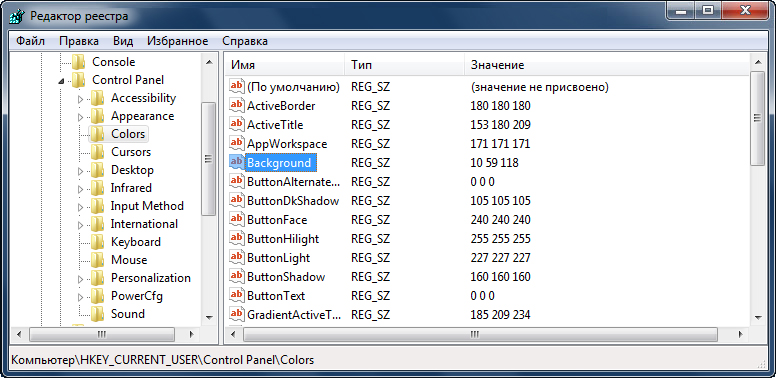Click the ab icon of ButtonAlternate... value
This screenshot has width=776, height=378.
coord(237,181)
